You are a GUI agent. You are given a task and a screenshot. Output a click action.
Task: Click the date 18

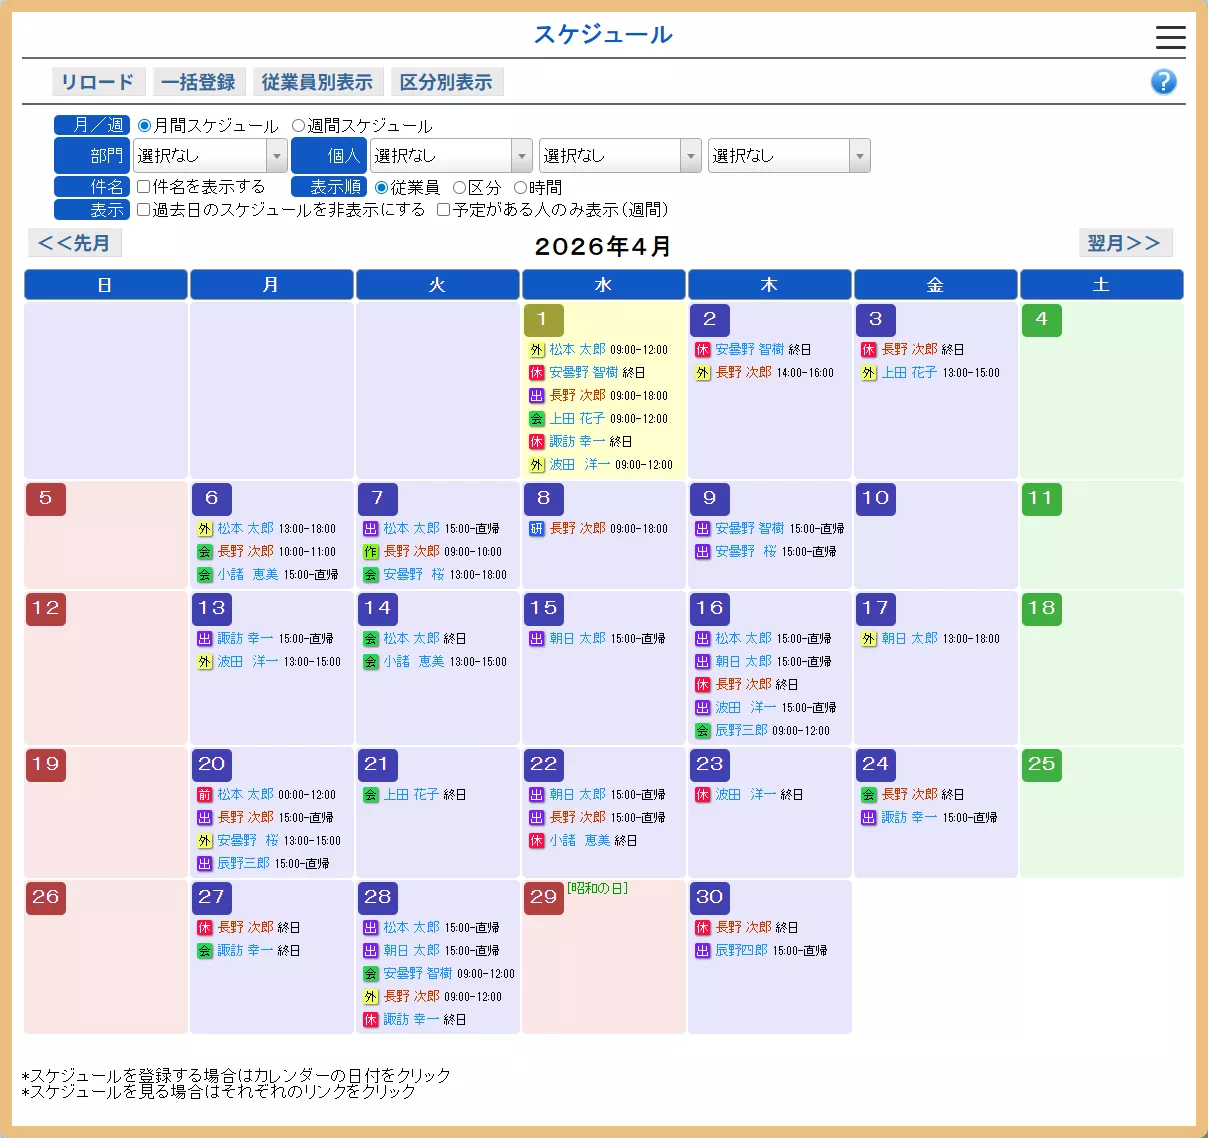[x=1041, y=609]
